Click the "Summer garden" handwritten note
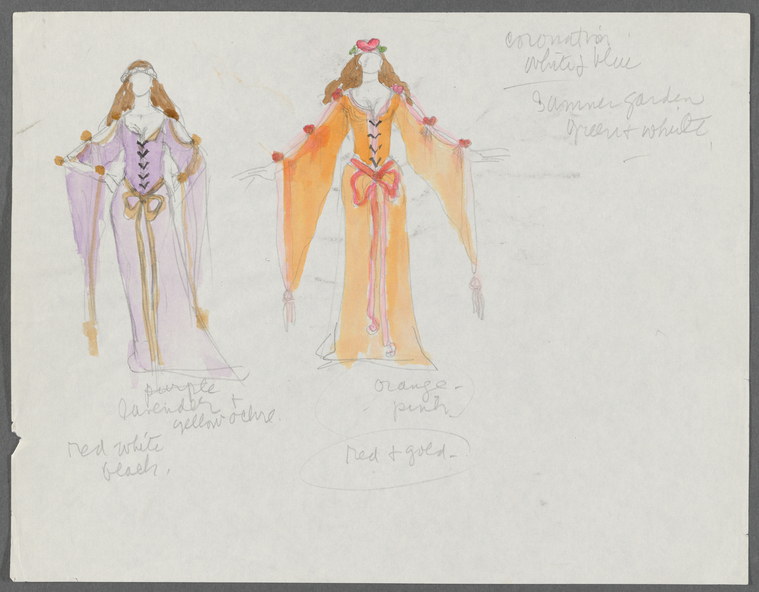The width and height of the screenshot is (759, 592). (x=619, y=103)
